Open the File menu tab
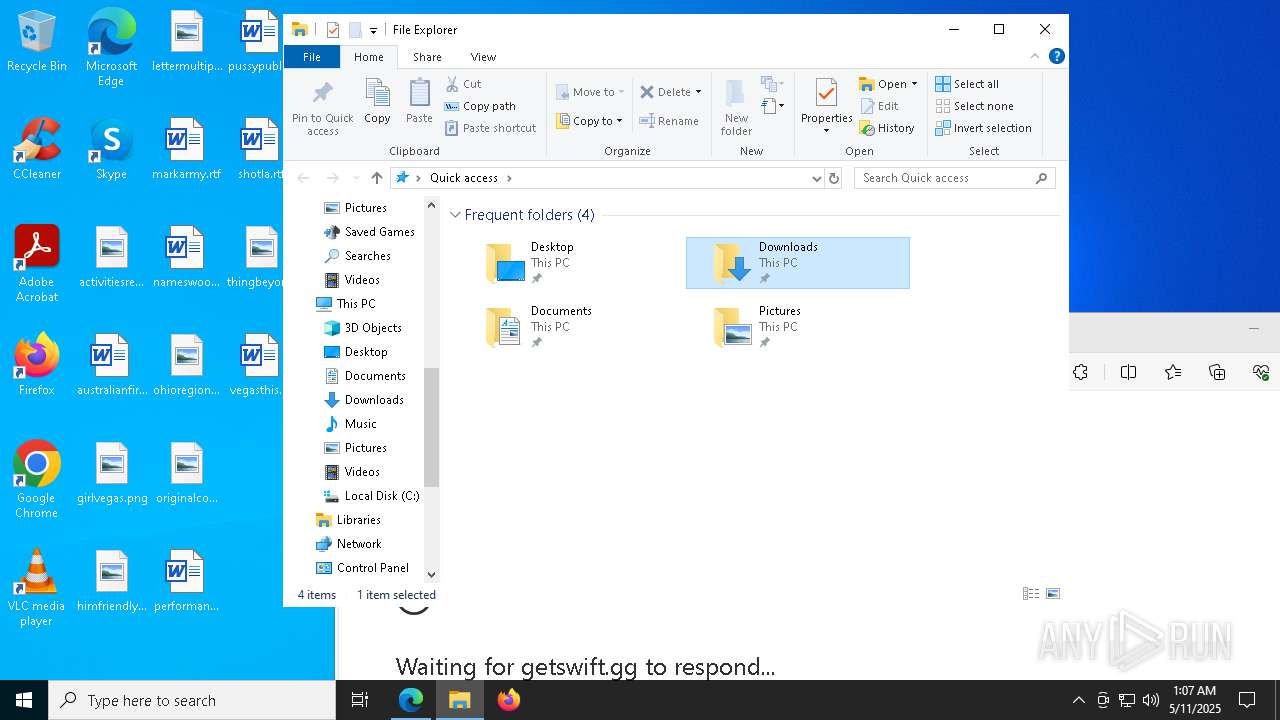1280x720 pixels. [x=312, y=57]
